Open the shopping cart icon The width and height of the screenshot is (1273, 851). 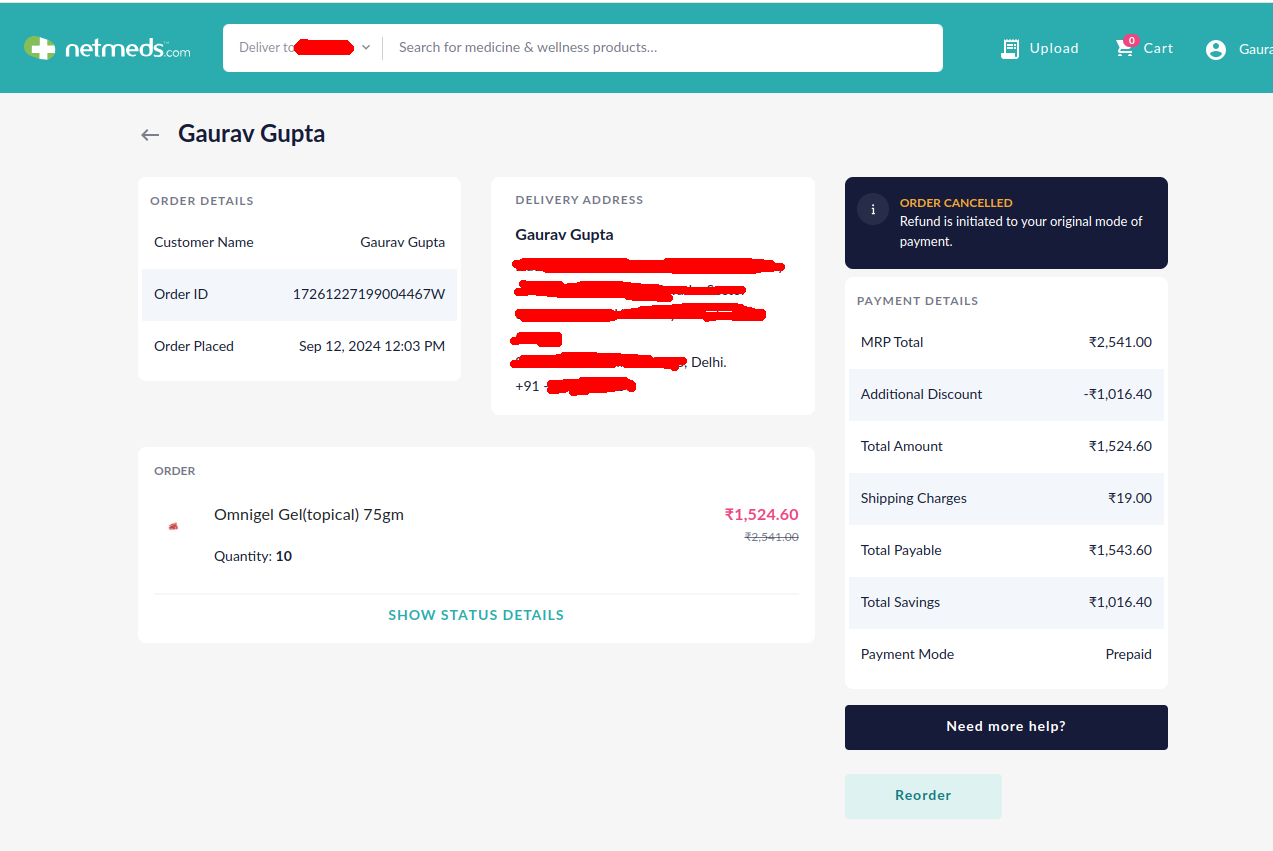1125,49
